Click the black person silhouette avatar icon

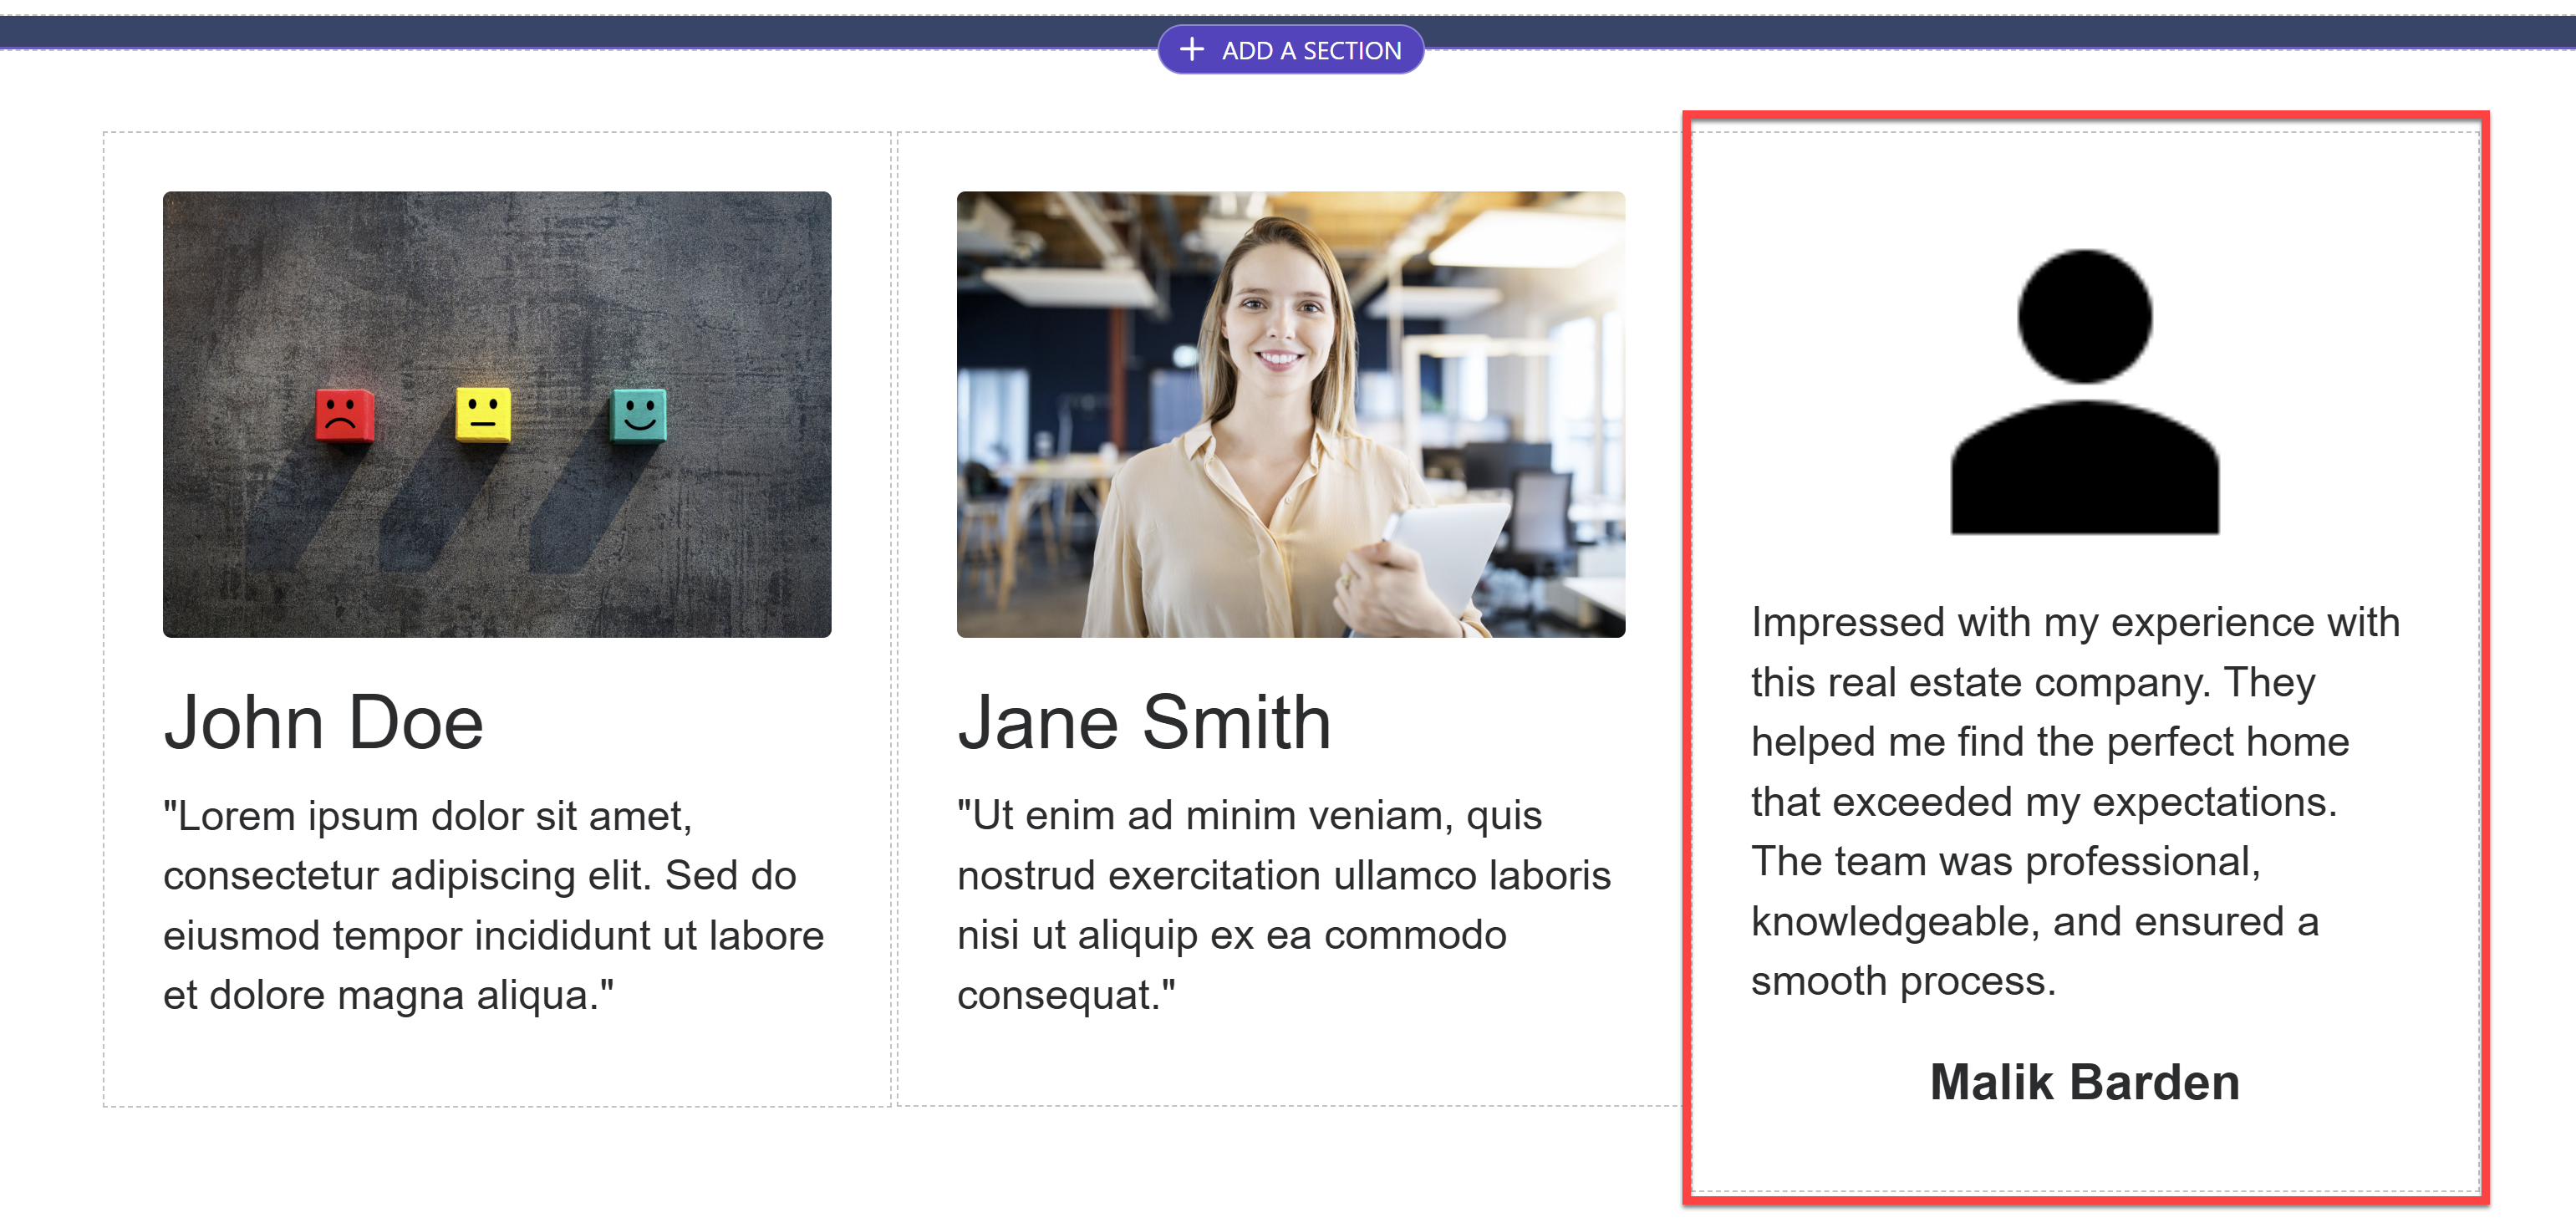click(2085, 391)
